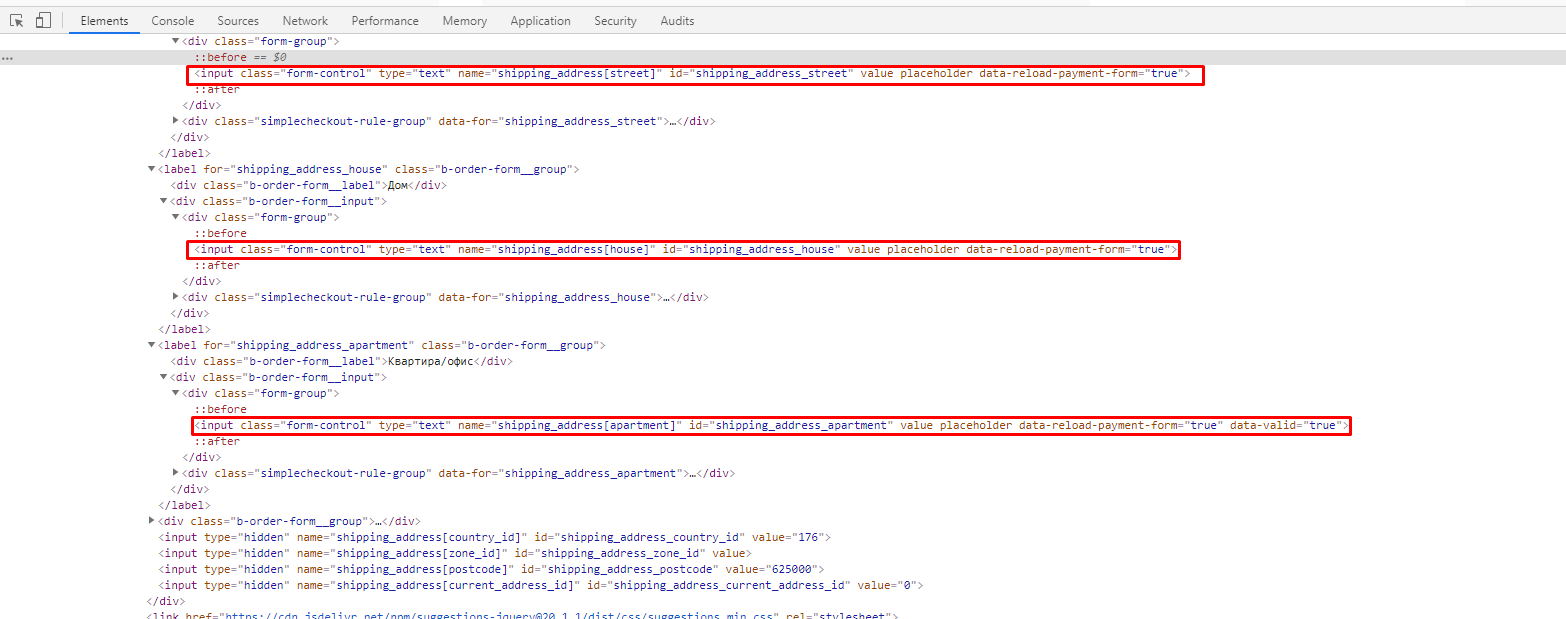The height and width of the screenshot is (619, 1566).
Task: Collapse the label for shipping_address_apartment
Action: pyautogui.click(x=152, y=345)
